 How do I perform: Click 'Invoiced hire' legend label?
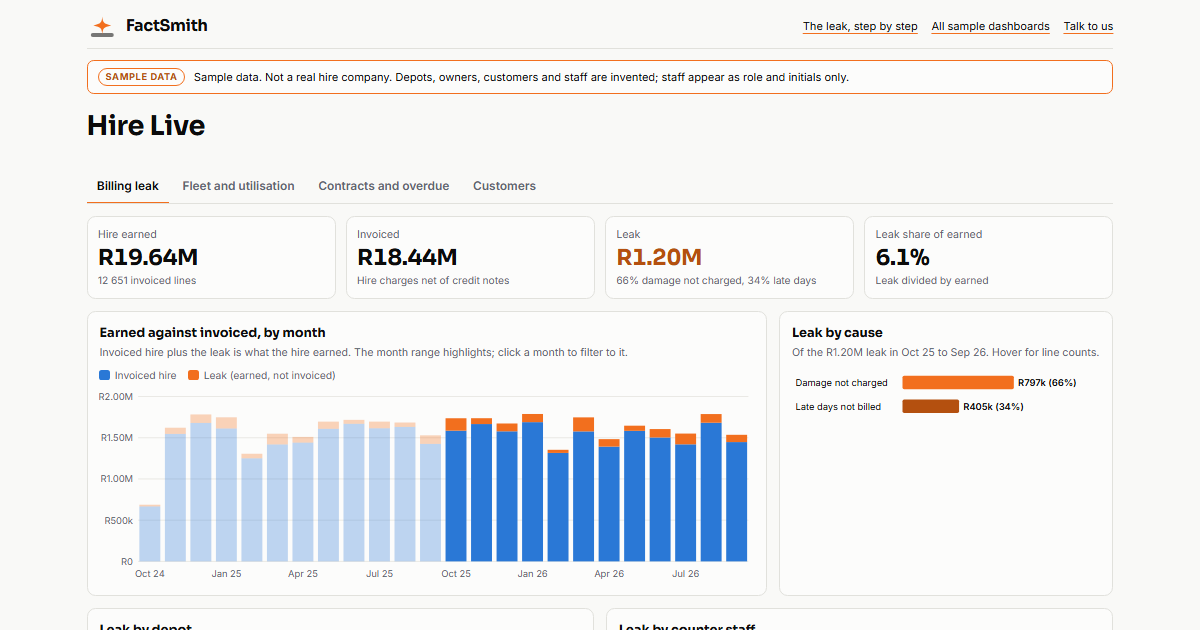146,376
